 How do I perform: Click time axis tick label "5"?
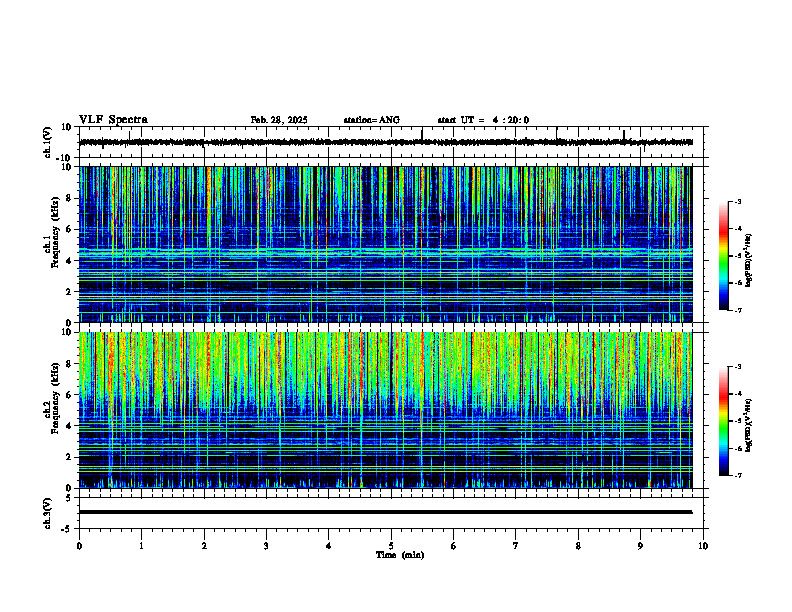391,546
